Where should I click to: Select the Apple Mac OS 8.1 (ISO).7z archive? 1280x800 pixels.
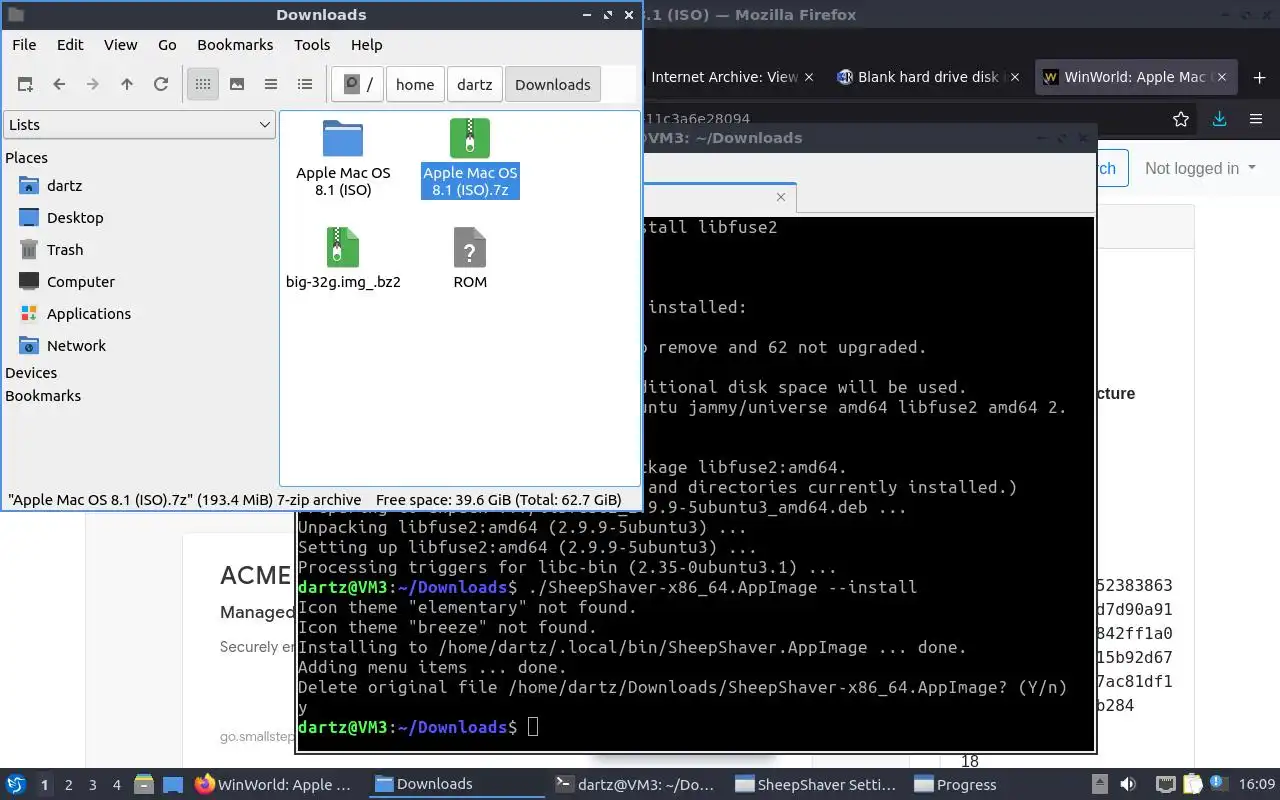[x=470, y=158]
